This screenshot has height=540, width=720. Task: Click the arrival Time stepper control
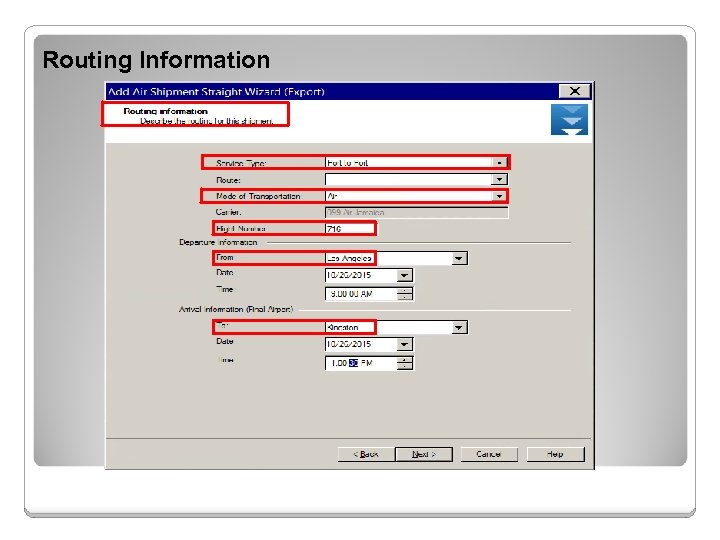(405, 363)
